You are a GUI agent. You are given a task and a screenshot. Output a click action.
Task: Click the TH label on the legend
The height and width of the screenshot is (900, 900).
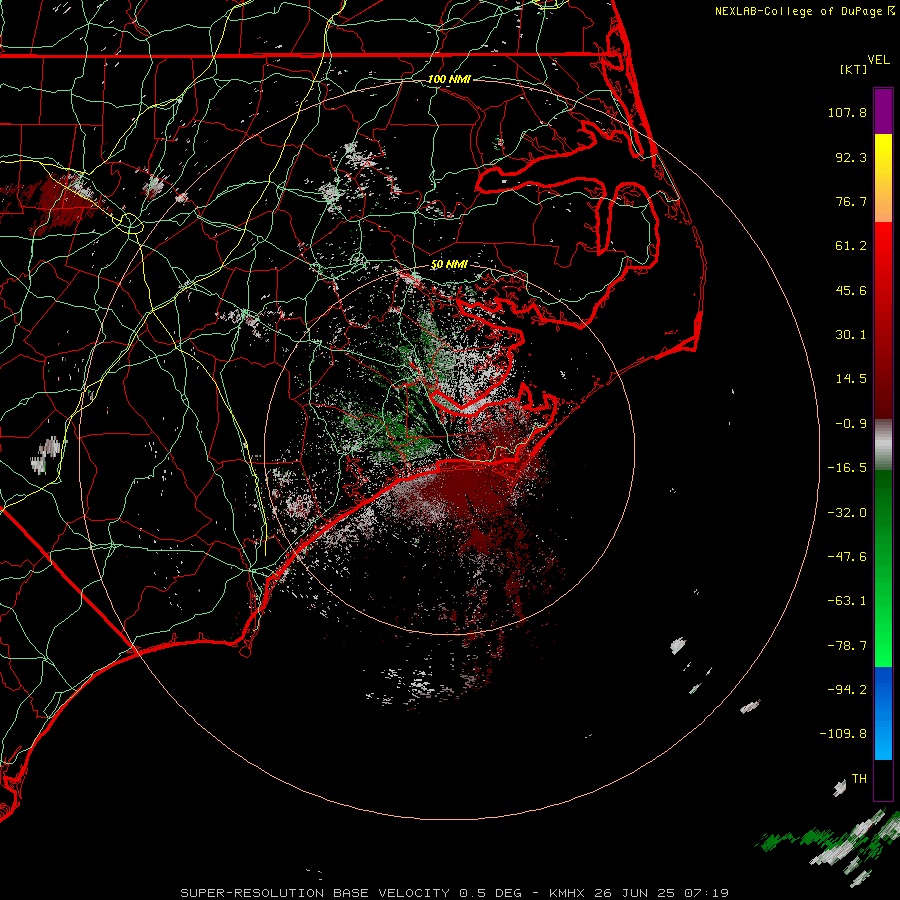click(x=859, y=779)
